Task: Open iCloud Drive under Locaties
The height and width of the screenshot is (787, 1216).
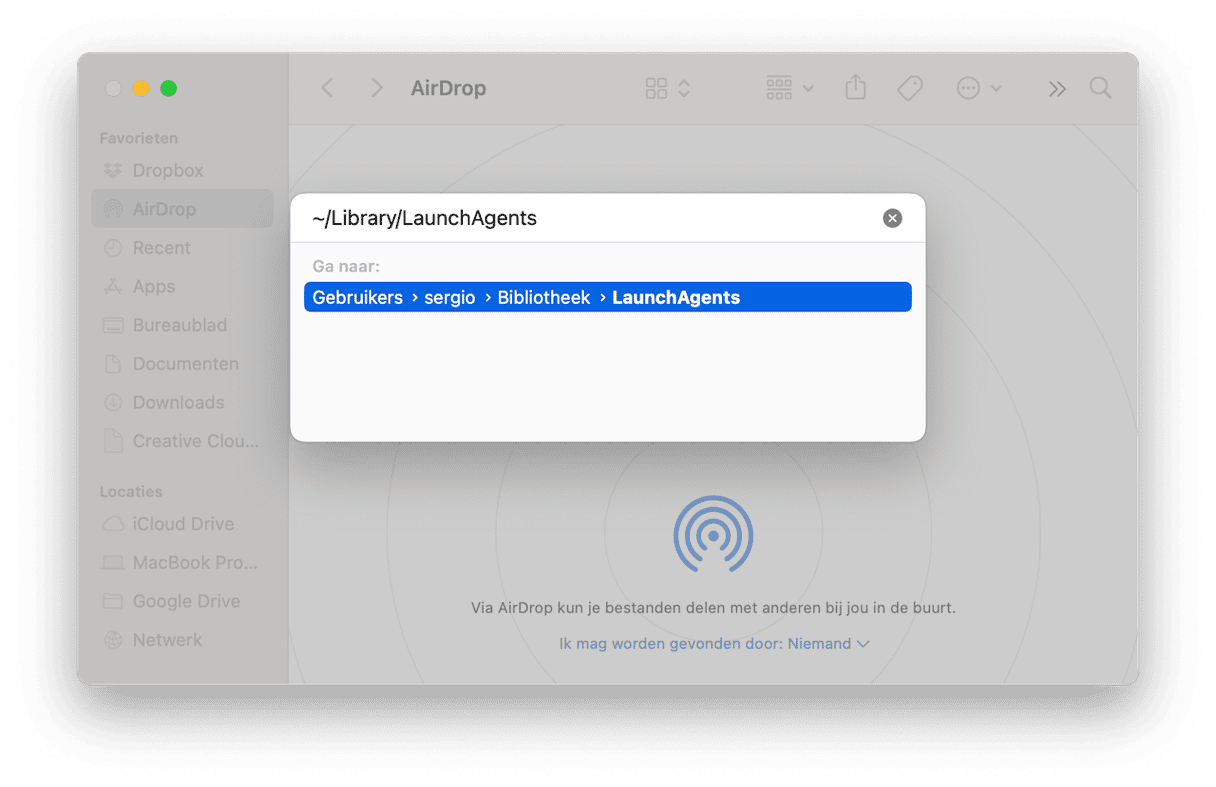Action: 182,524
